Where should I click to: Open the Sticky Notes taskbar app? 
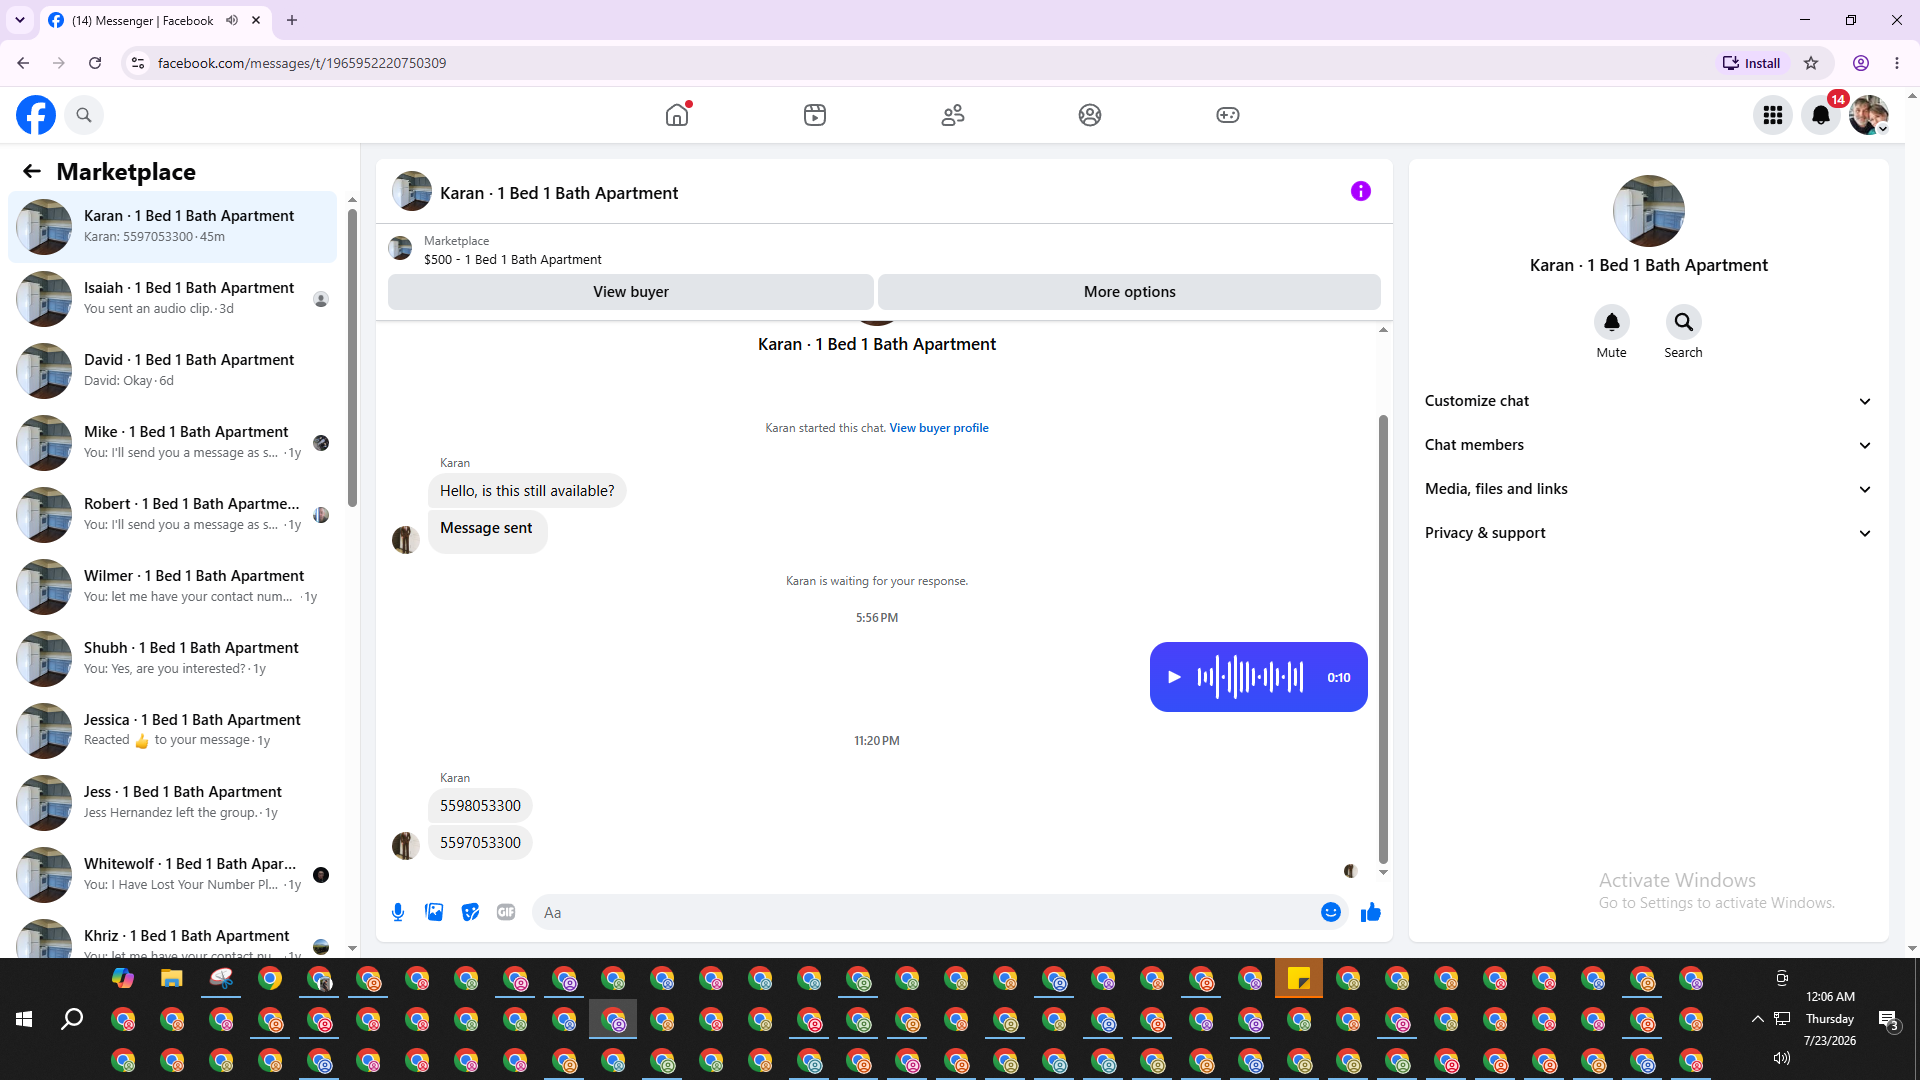tap(1299, 978)
